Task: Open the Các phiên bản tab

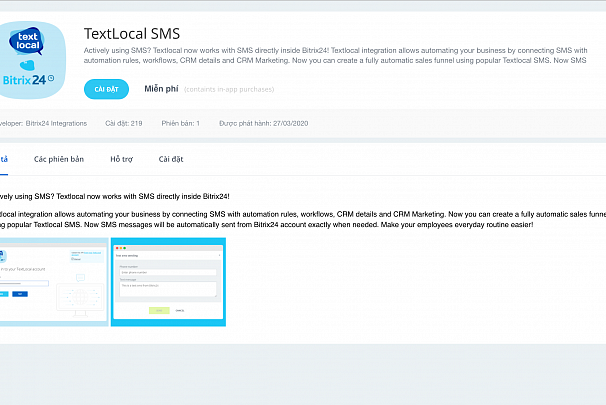Action: click(59, 159)
